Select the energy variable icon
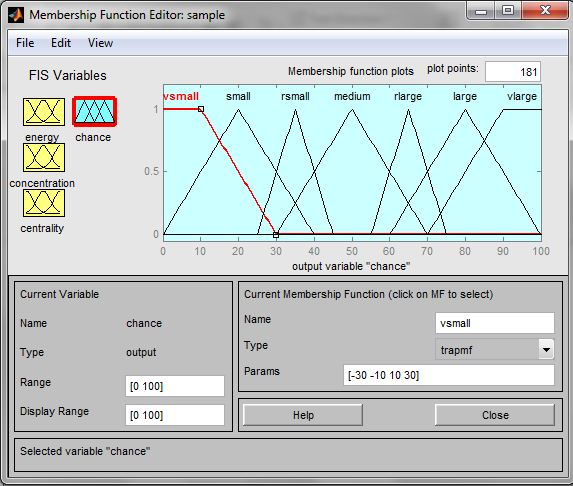This screenshot has height=486, width=573. click(x=44, y=112)
